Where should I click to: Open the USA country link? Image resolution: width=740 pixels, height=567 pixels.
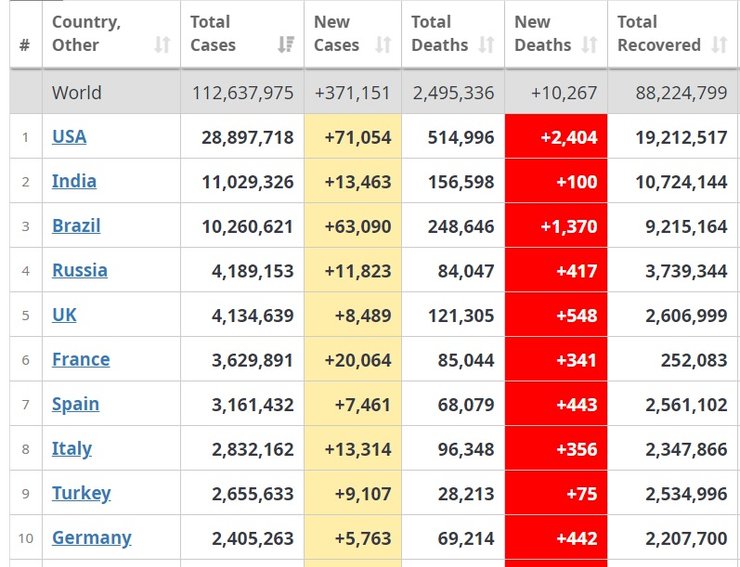(69, 137)
